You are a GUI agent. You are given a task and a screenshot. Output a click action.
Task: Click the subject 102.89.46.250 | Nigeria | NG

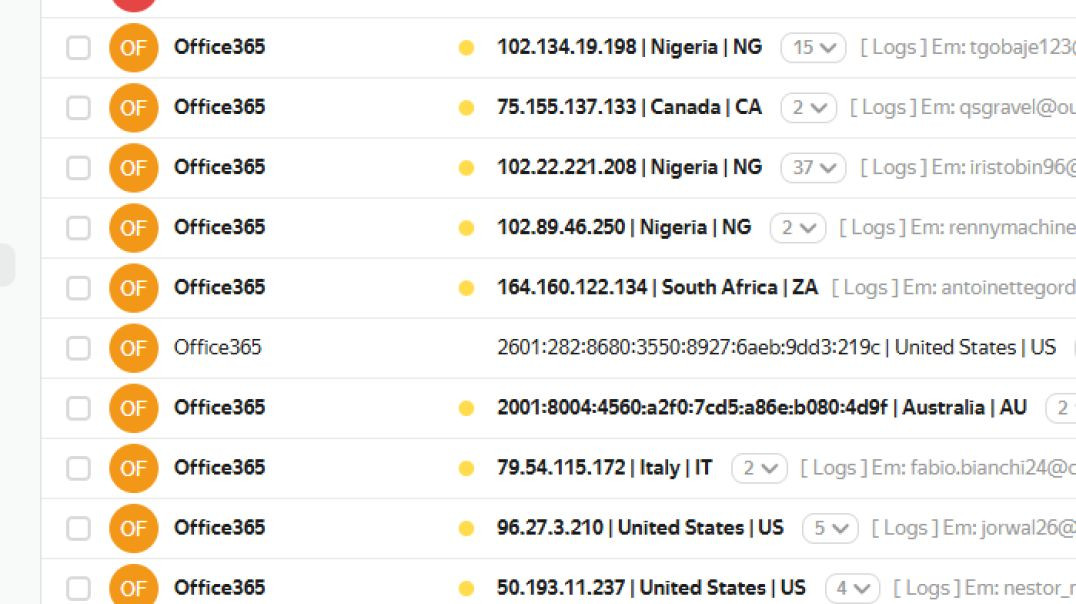[x=624, y=227]
